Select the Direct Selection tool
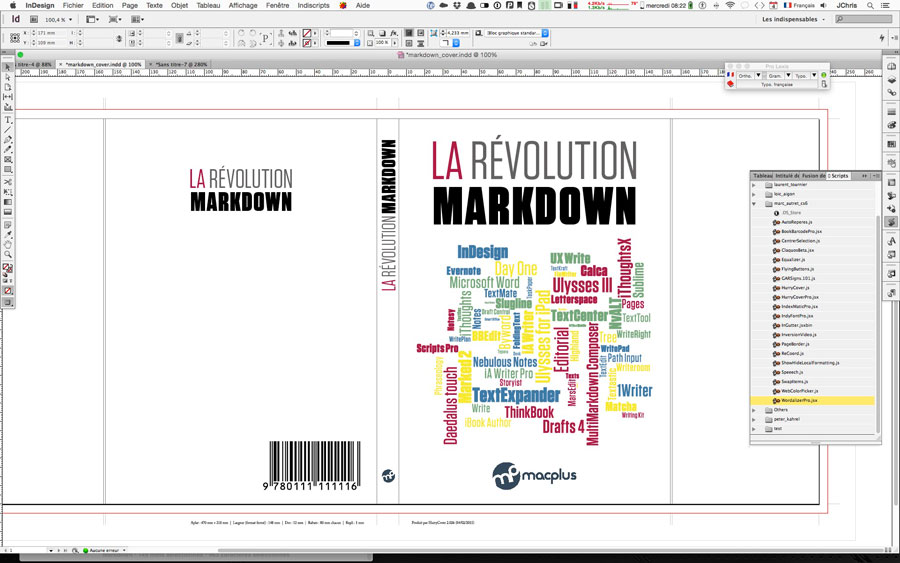Viewport: 900px width, 563px height. pos(8,77)
